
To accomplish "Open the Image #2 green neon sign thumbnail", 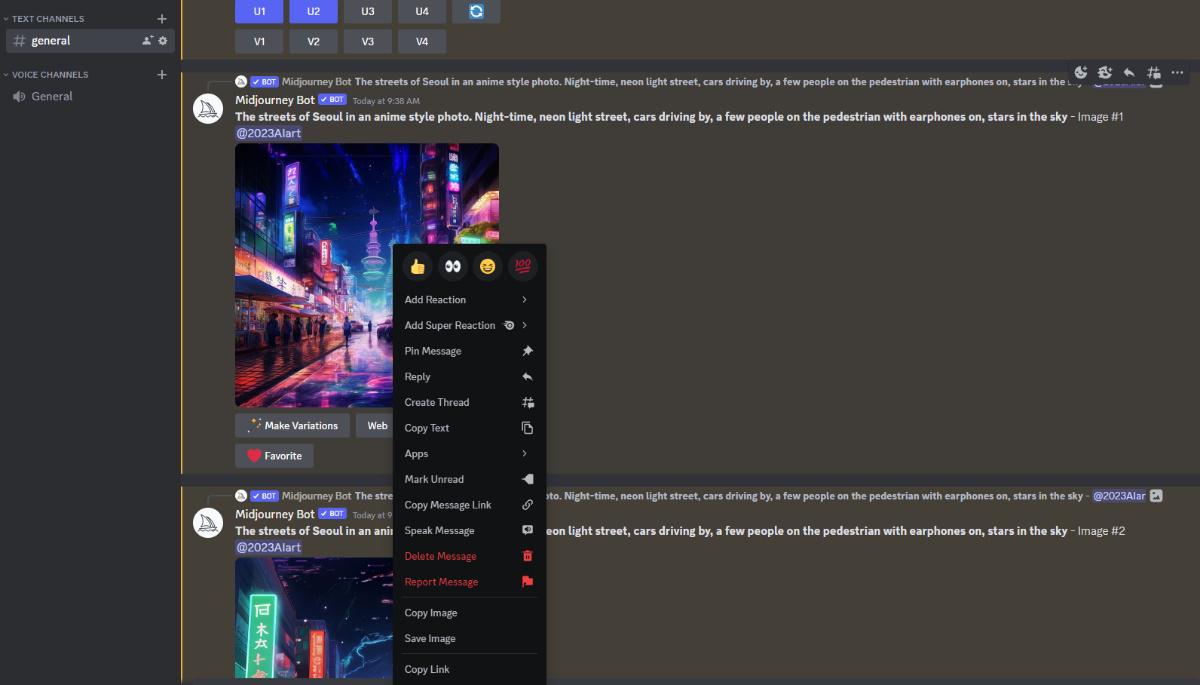I will pyautogui.click(x=315, y=617).
